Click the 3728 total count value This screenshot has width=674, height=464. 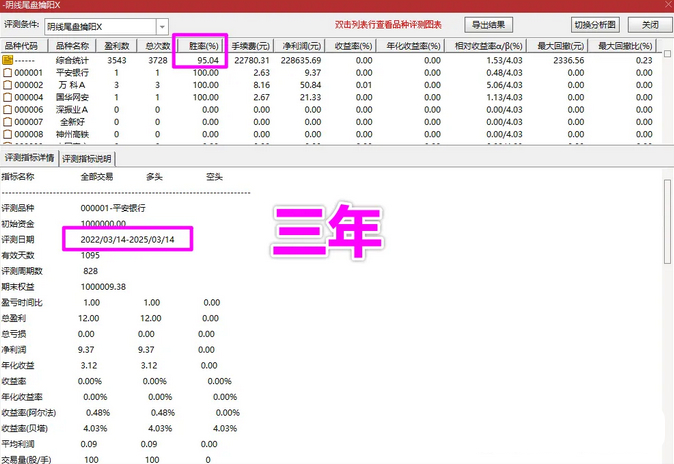[158, 60]
